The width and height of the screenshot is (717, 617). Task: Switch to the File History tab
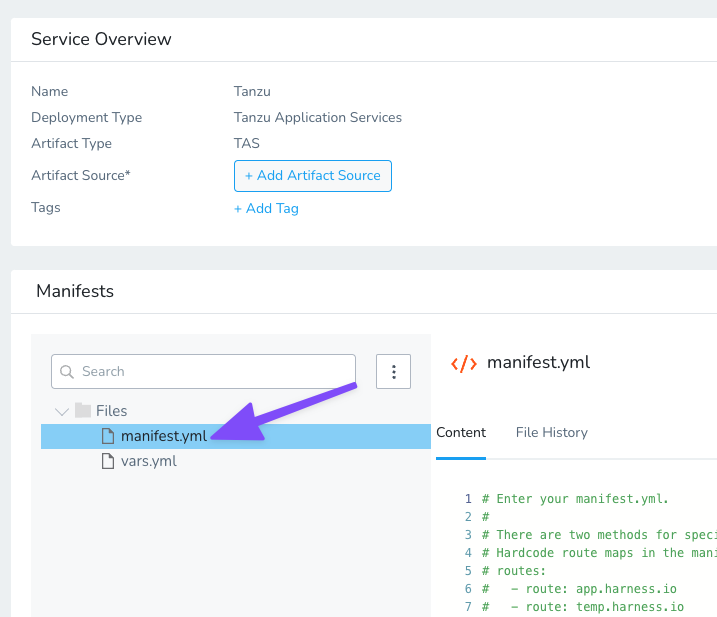click(551, 432)
